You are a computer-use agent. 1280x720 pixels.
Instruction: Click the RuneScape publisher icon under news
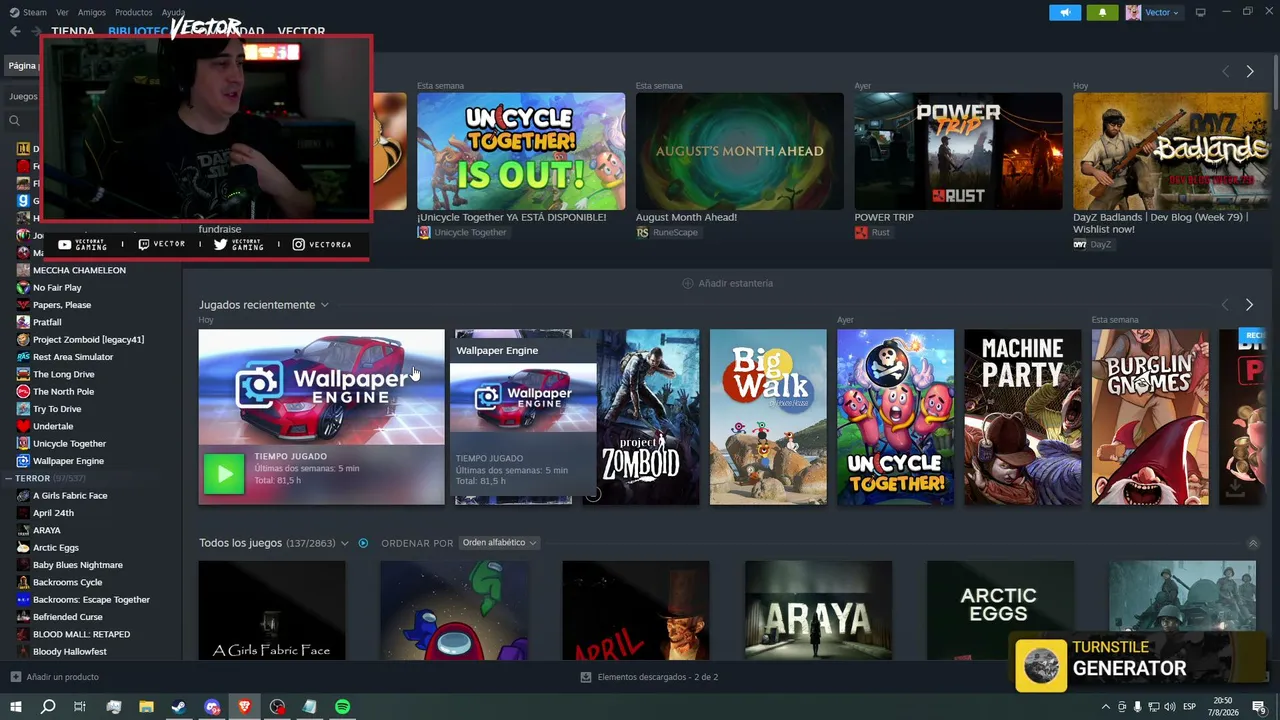(x=642, y=232)
